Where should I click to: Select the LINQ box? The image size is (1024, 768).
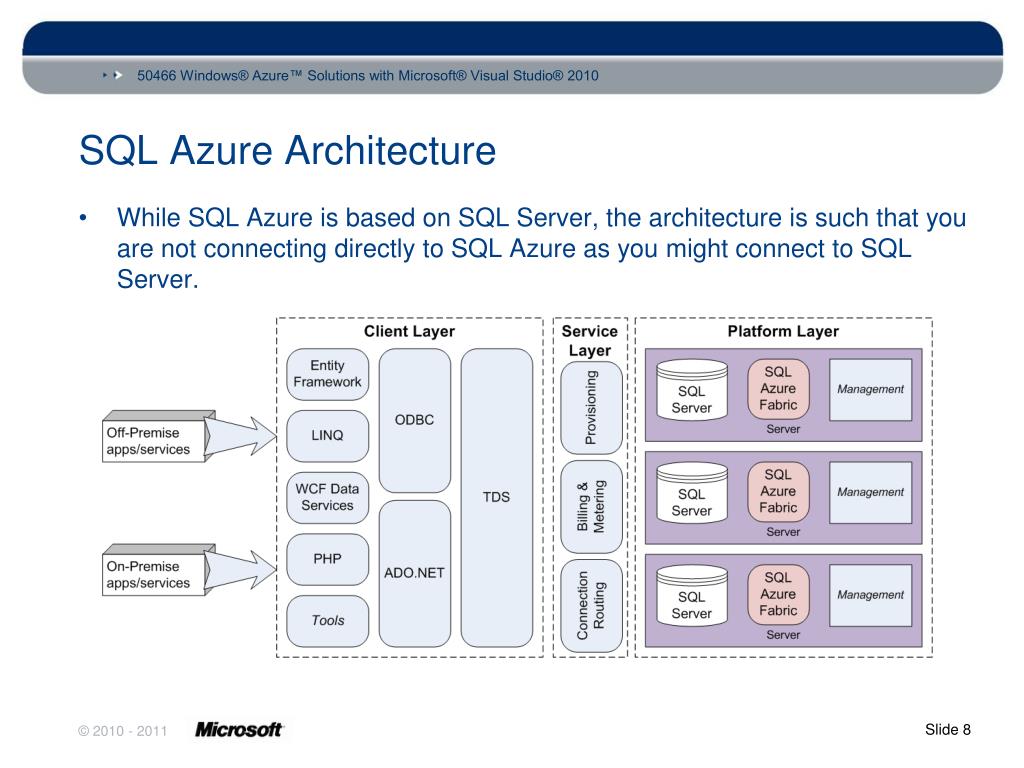tap(327, 435)
